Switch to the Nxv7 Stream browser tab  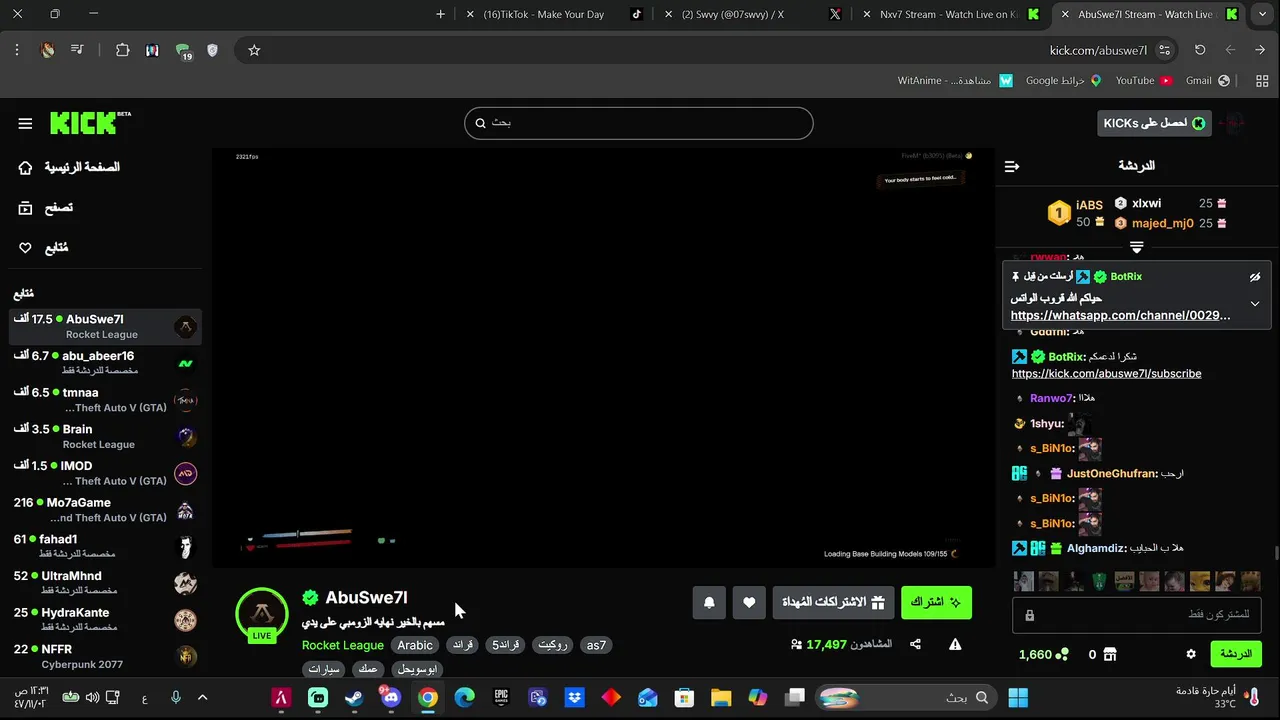[x=950, y=14]
